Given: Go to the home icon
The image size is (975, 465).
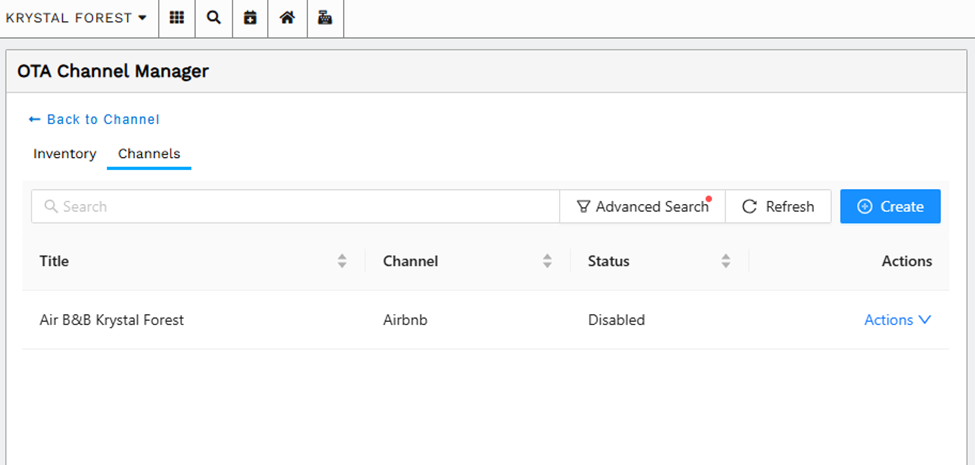Looking at the screenshot, I should [x=287, y=18].
